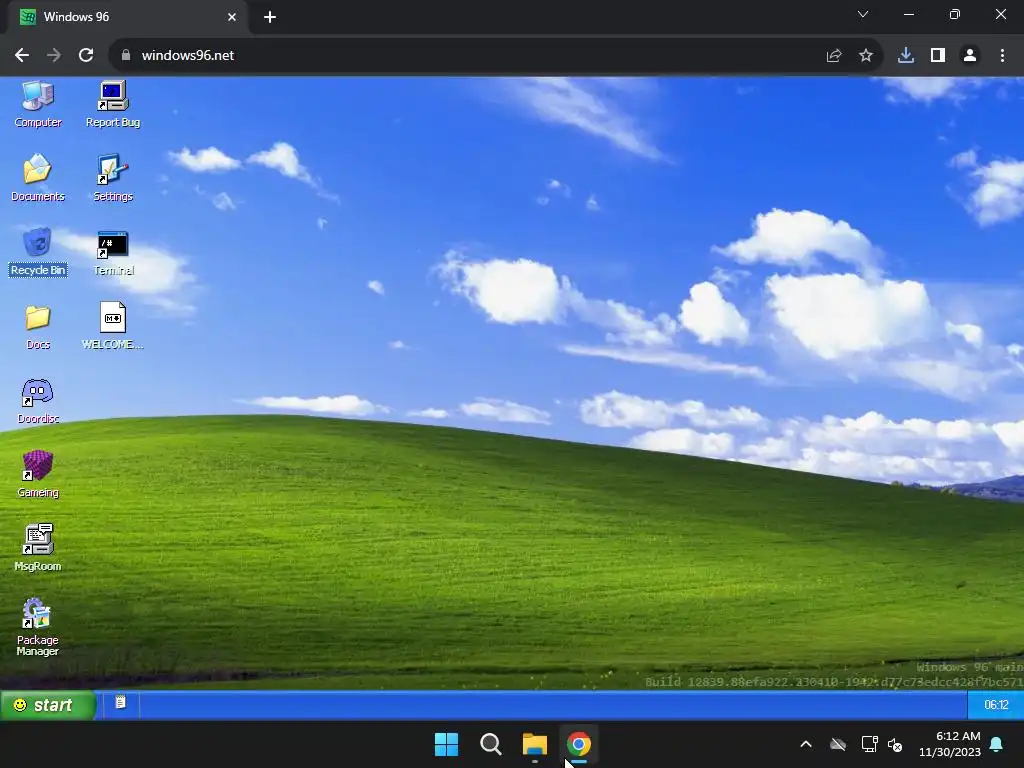The width and height of the screenshot is (1024, 768).
Task: Launch the Terminal shortcut
Action: point(113,252)
